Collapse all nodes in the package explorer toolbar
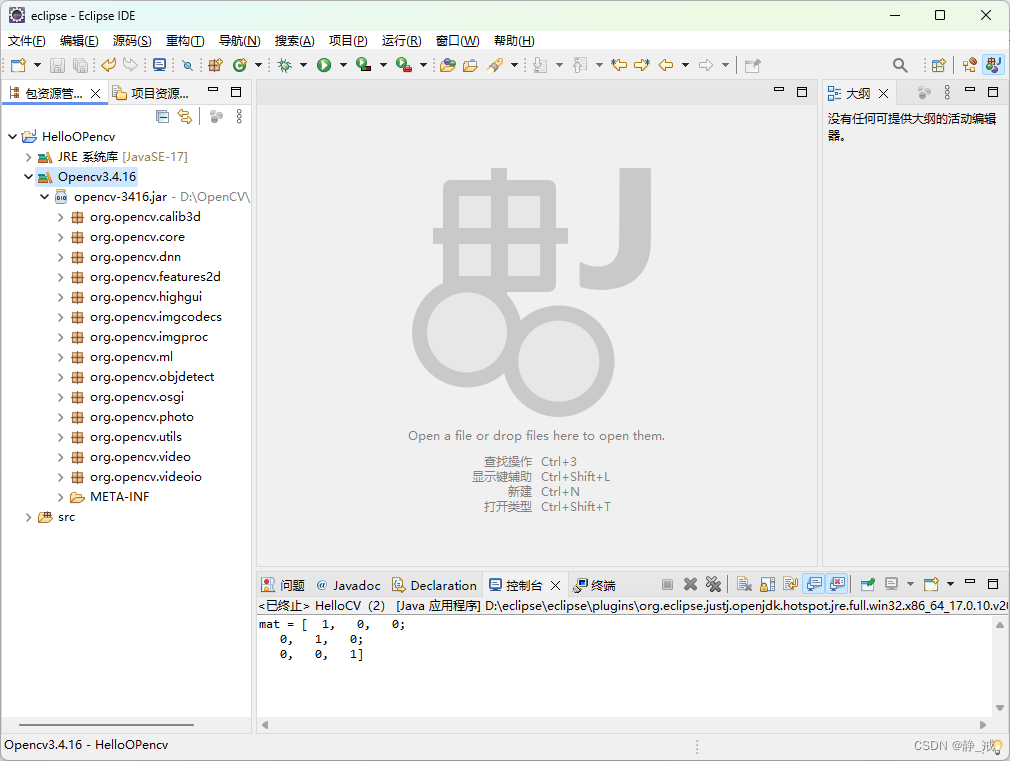Viewport: 1010px width, 761px height. (x=162, y=116)
